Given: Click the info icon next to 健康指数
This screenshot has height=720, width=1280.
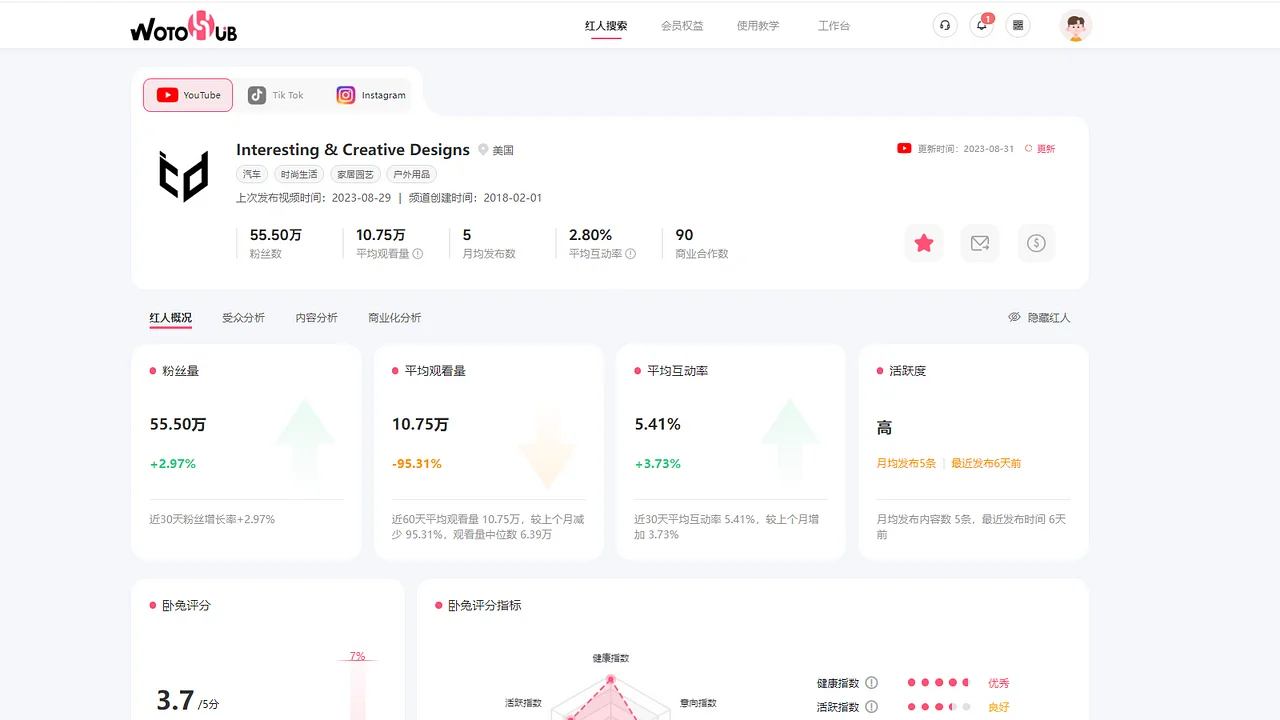Looking at the screenshot, I should 872,683.
